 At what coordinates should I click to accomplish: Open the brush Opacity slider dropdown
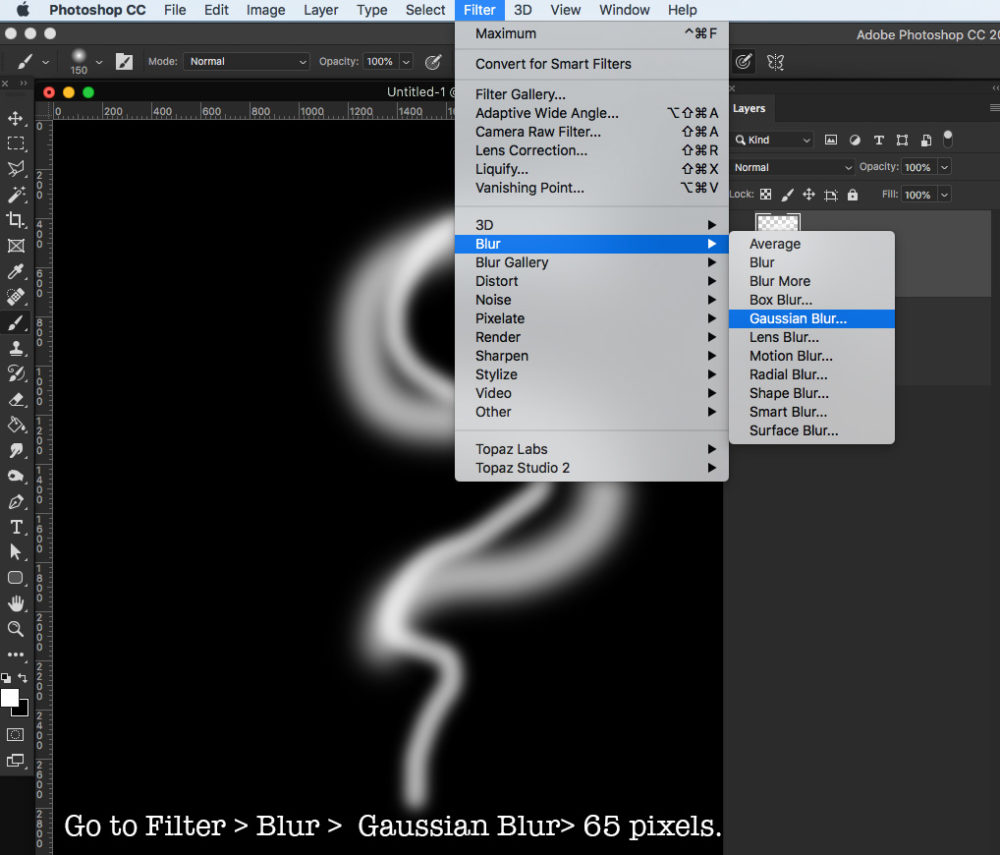[406, 61]
